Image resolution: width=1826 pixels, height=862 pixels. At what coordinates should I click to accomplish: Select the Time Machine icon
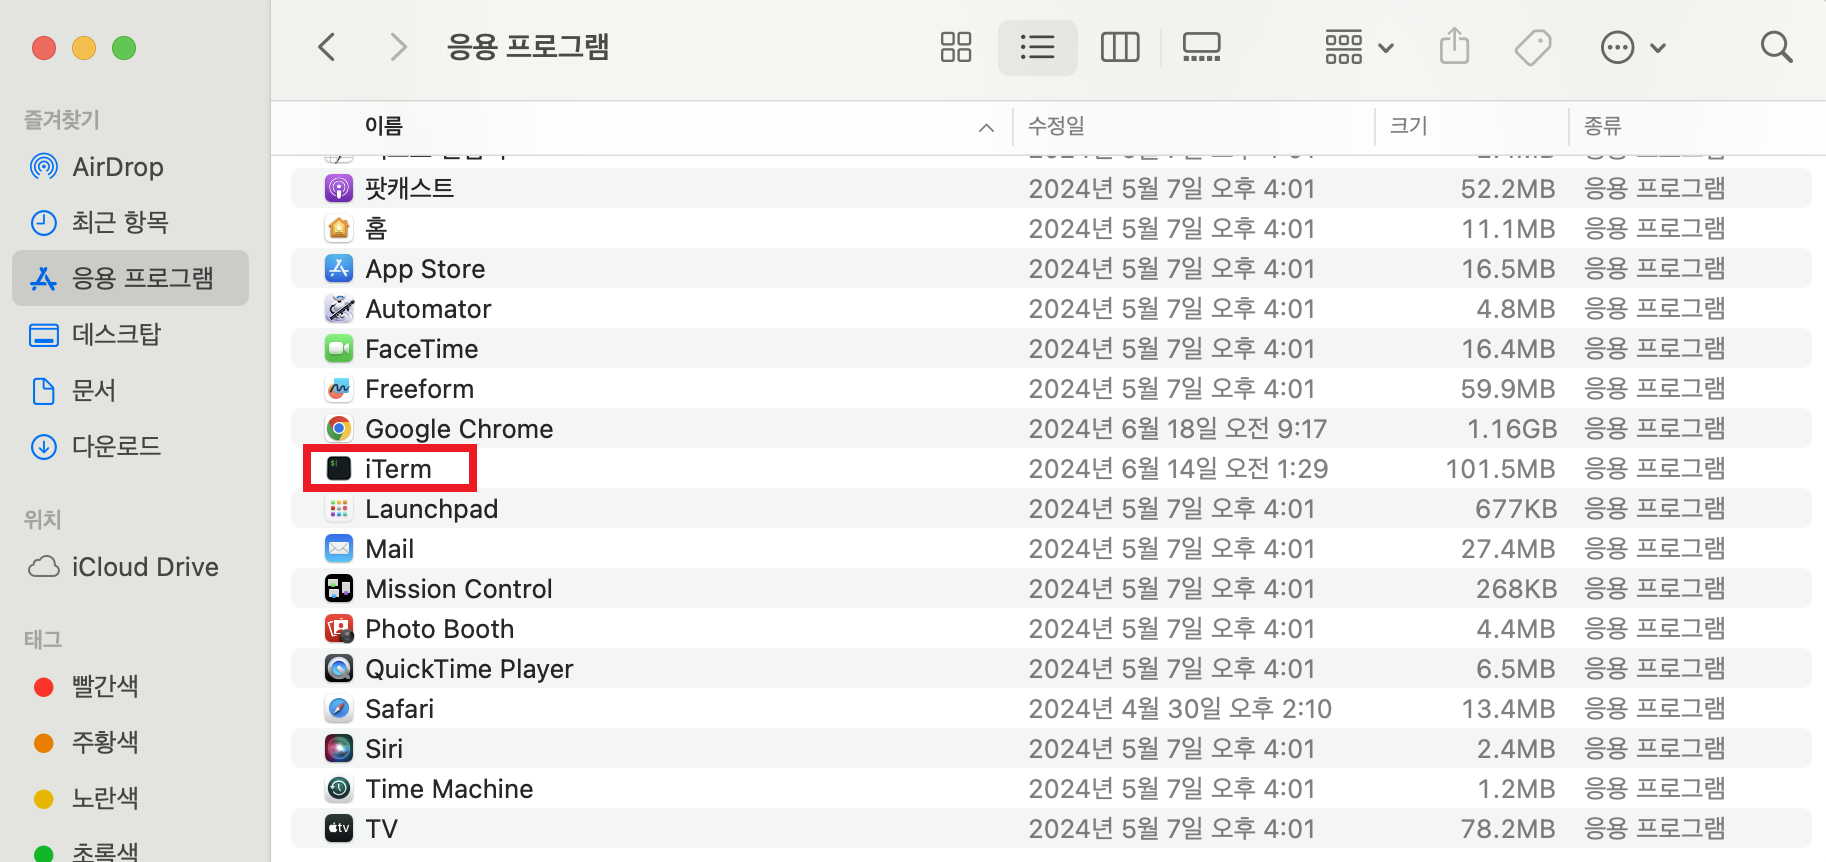[339, 788]
